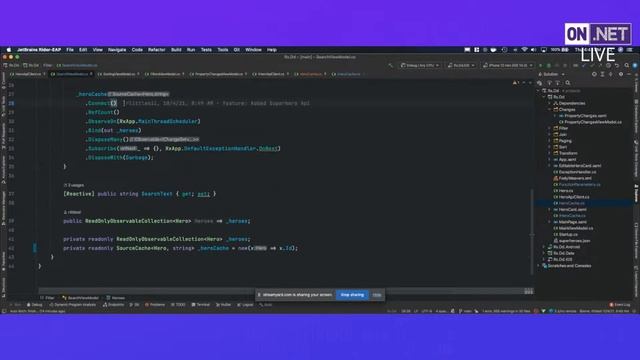
Task: Switch to the first editor tab on the left
Action: pos(28,74)
